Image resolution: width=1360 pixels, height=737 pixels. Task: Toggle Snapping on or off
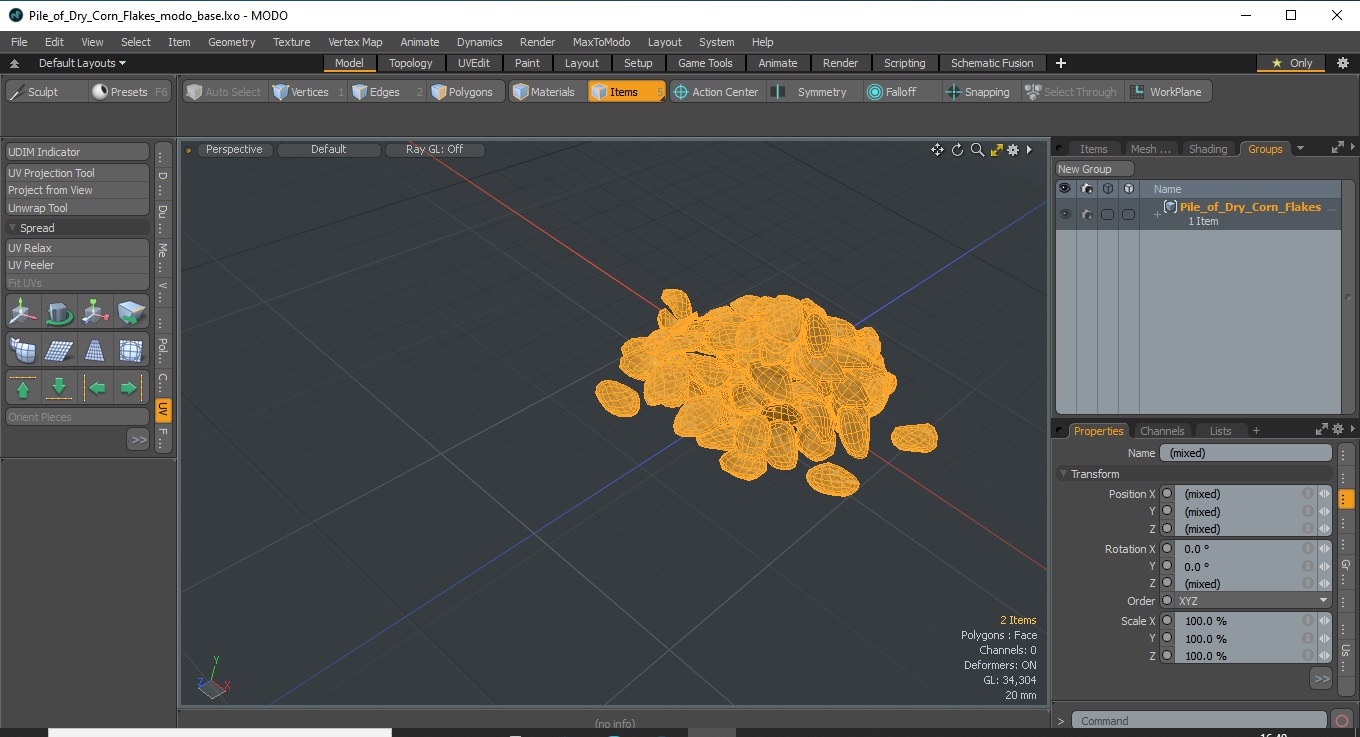click(978, 92)
